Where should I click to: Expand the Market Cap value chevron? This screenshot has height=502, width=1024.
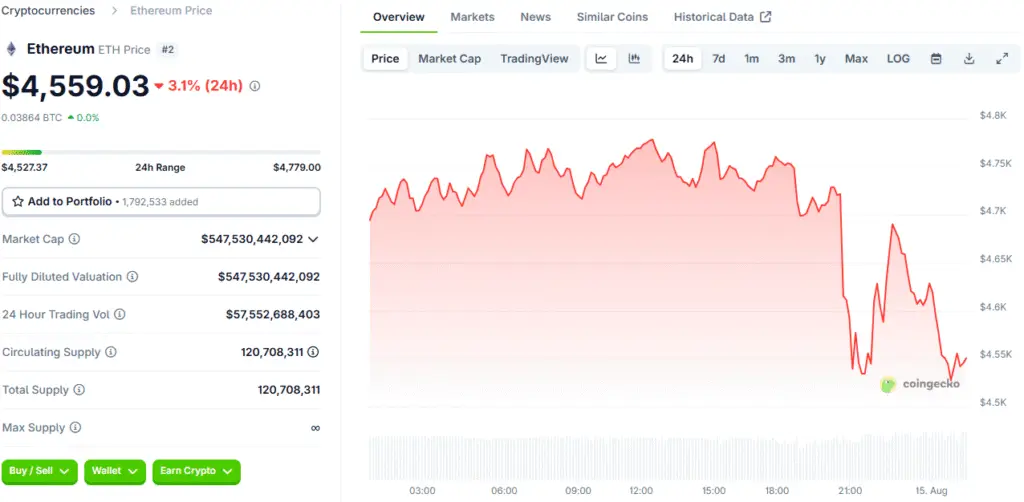(x=313, y=240)
